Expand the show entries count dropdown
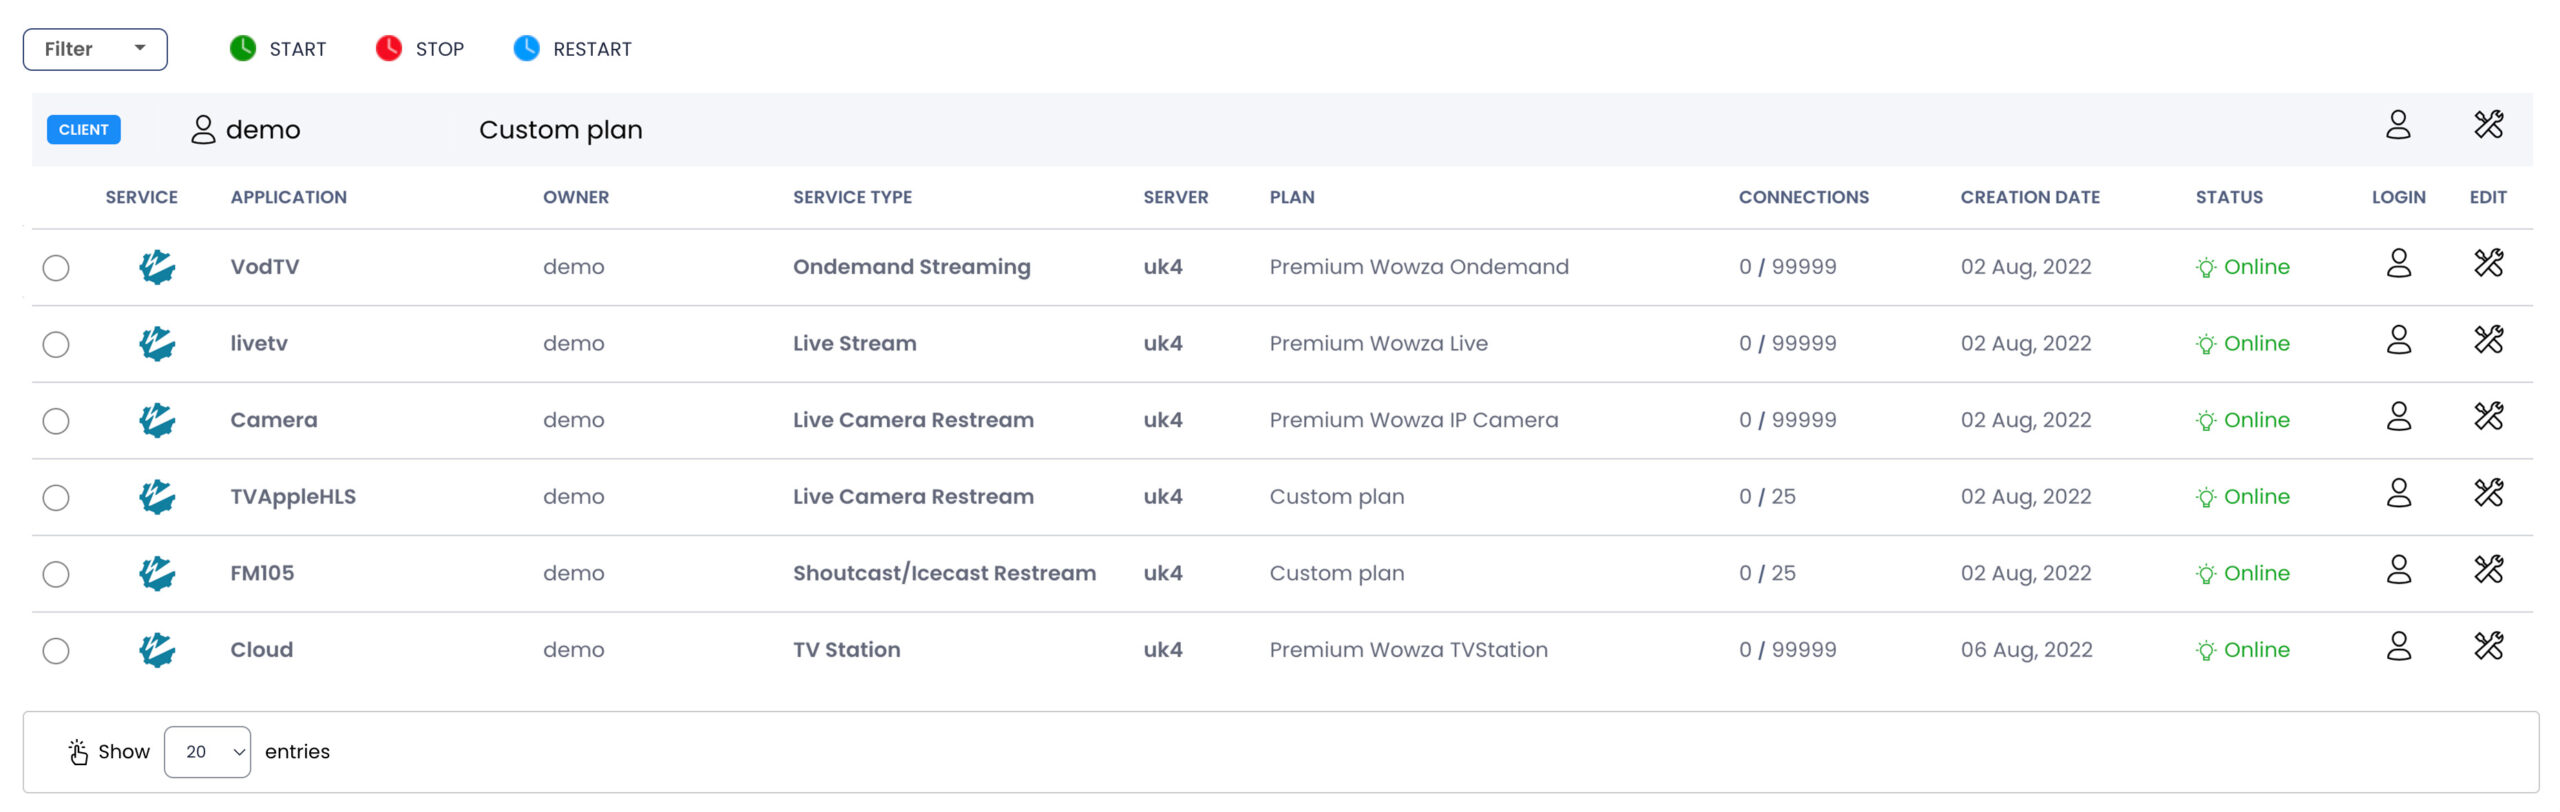 point(207,752)
